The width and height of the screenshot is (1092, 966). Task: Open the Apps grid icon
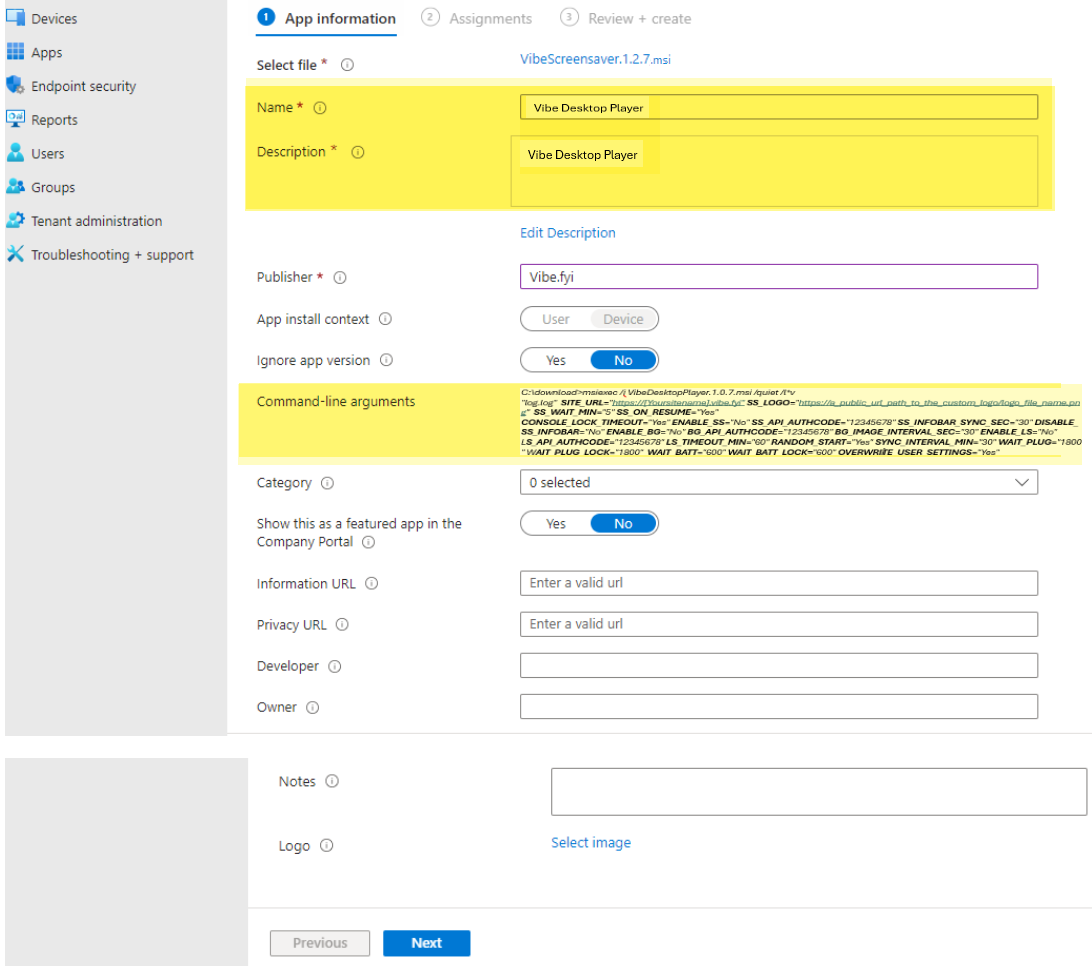(15, 52)
